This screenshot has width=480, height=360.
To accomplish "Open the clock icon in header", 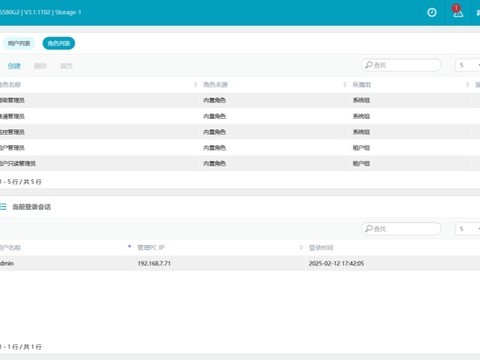I will pyautogui.click(x=432, y=13).
